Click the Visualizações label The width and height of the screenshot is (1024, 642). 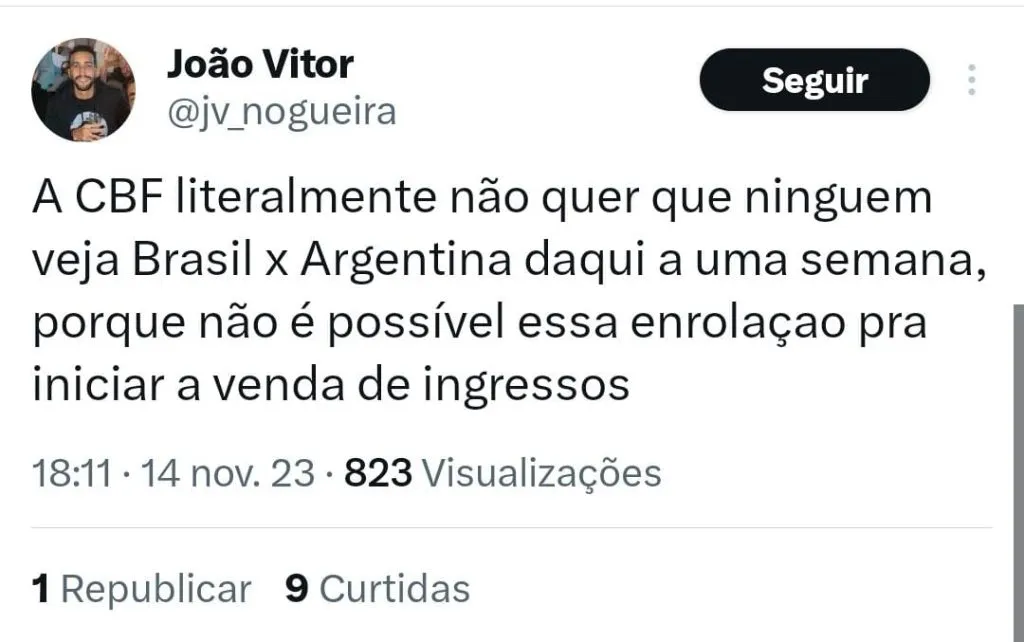541,474
